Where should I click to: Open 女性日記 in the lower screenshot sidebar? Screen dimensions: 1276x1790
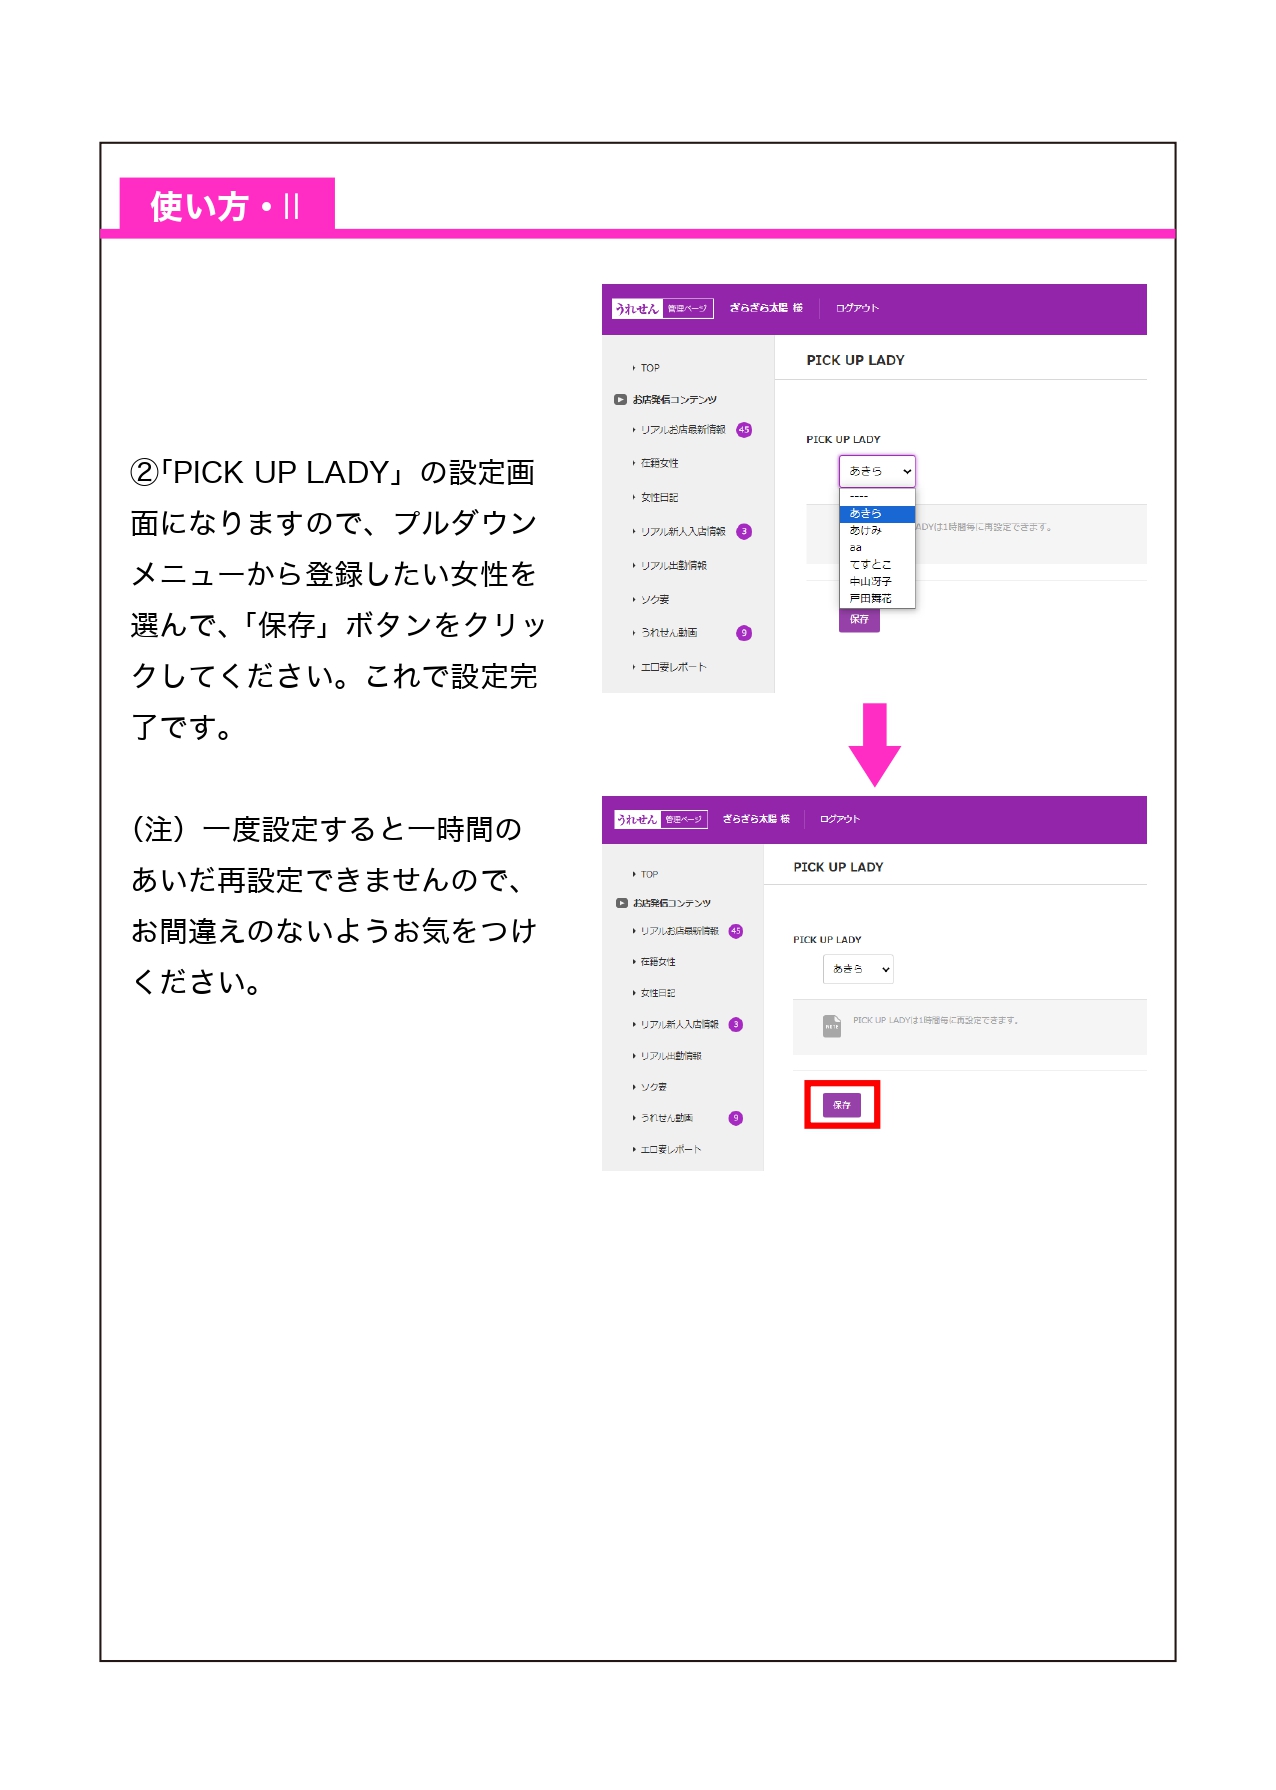coord(657,993)
